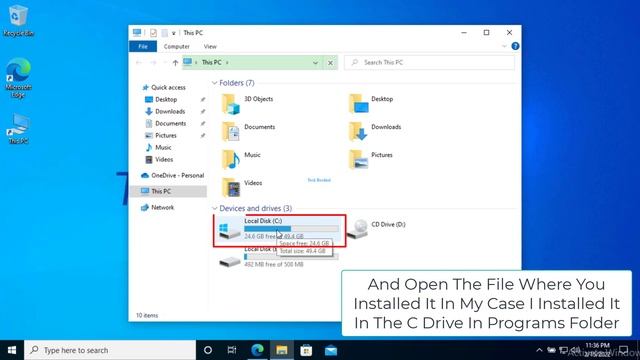Viewport: 640px width, 360px height.
Task: Open the Music folder icon
Action: click(x=231, y=159)
